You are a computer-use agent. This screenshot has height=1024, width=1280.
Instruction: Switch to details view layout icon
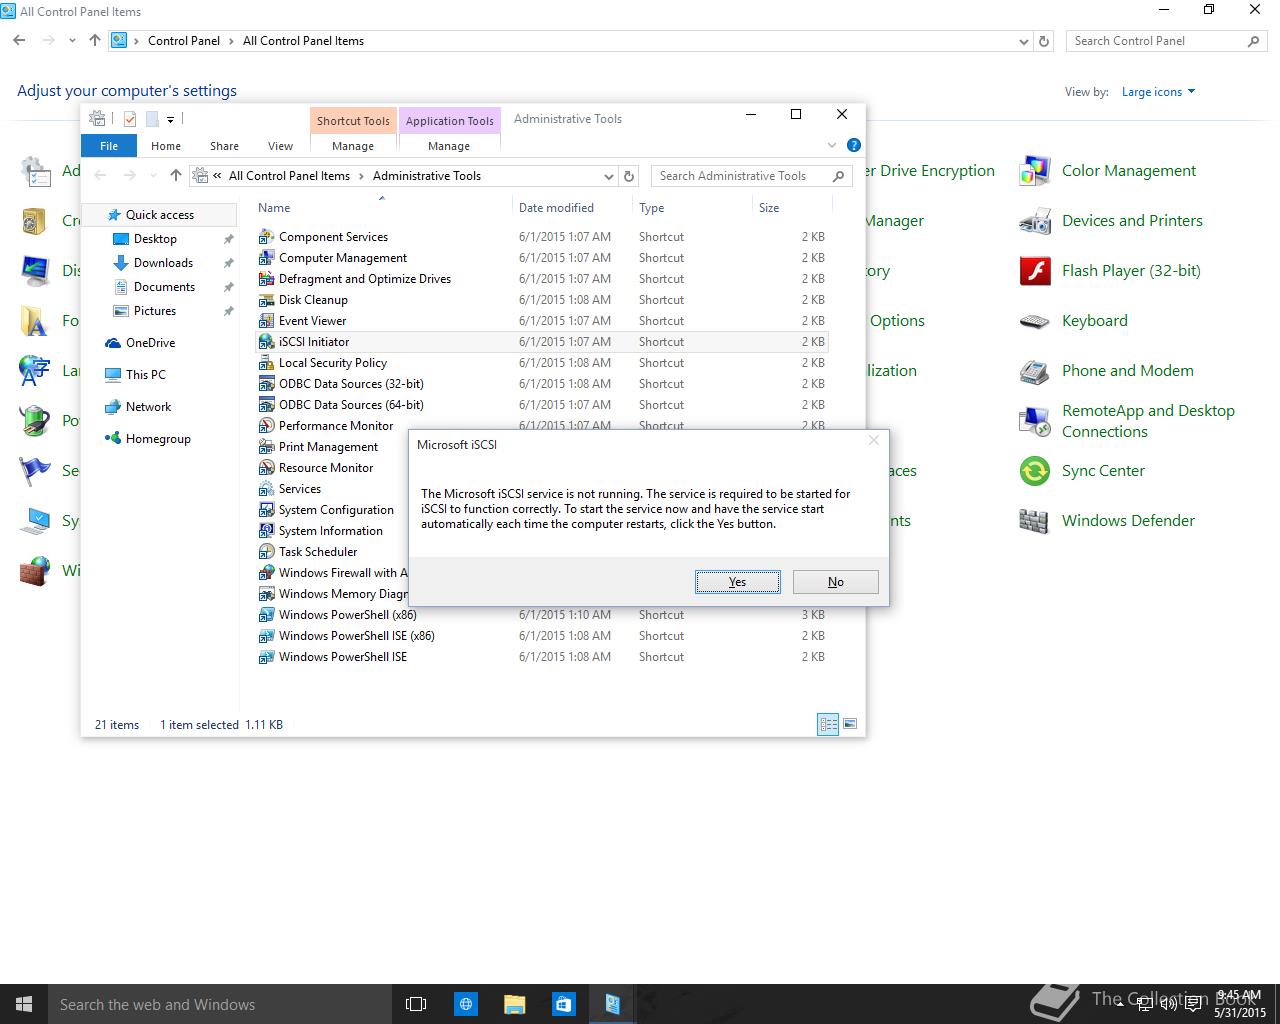point(828,724)
